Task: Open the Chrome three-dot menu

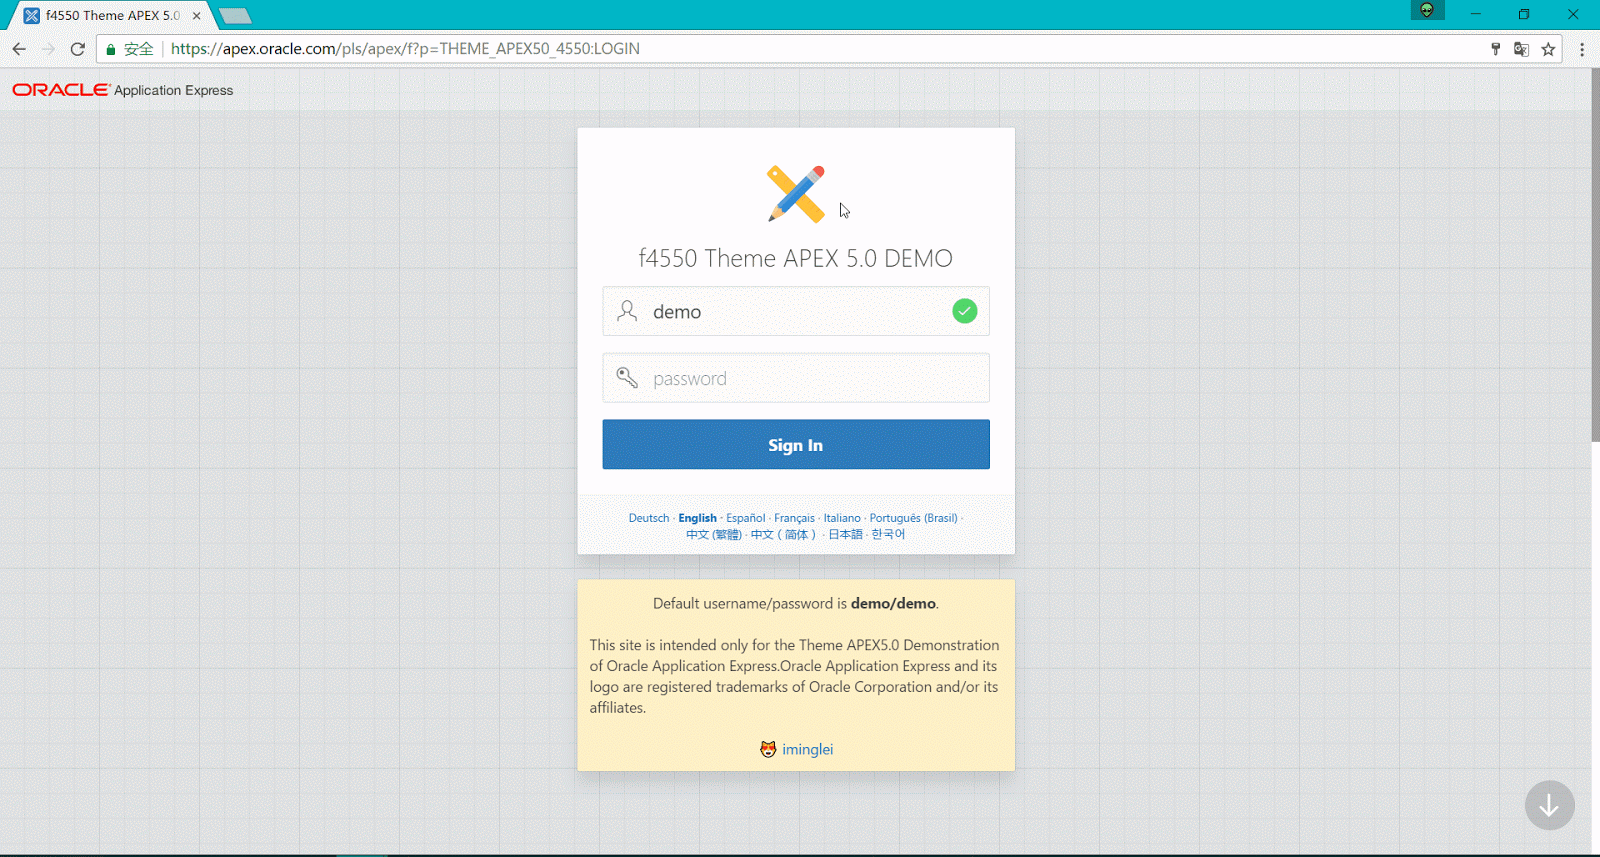Action: (1582, 49)
